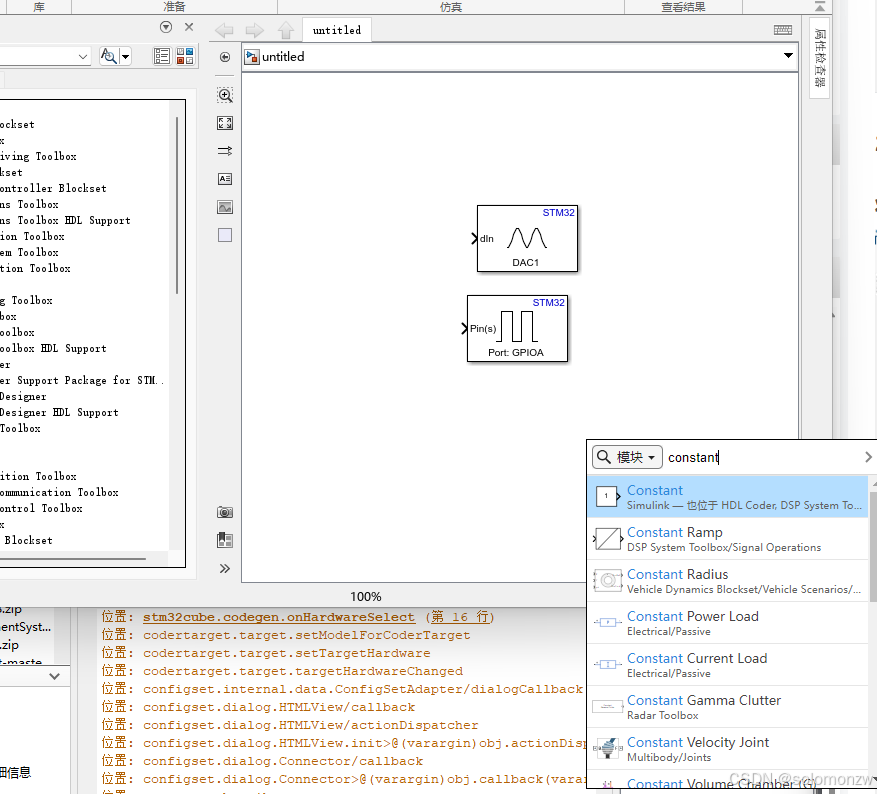
Task: Choose Constant Gamma Clutter result
Action: [x=728, y=706]
